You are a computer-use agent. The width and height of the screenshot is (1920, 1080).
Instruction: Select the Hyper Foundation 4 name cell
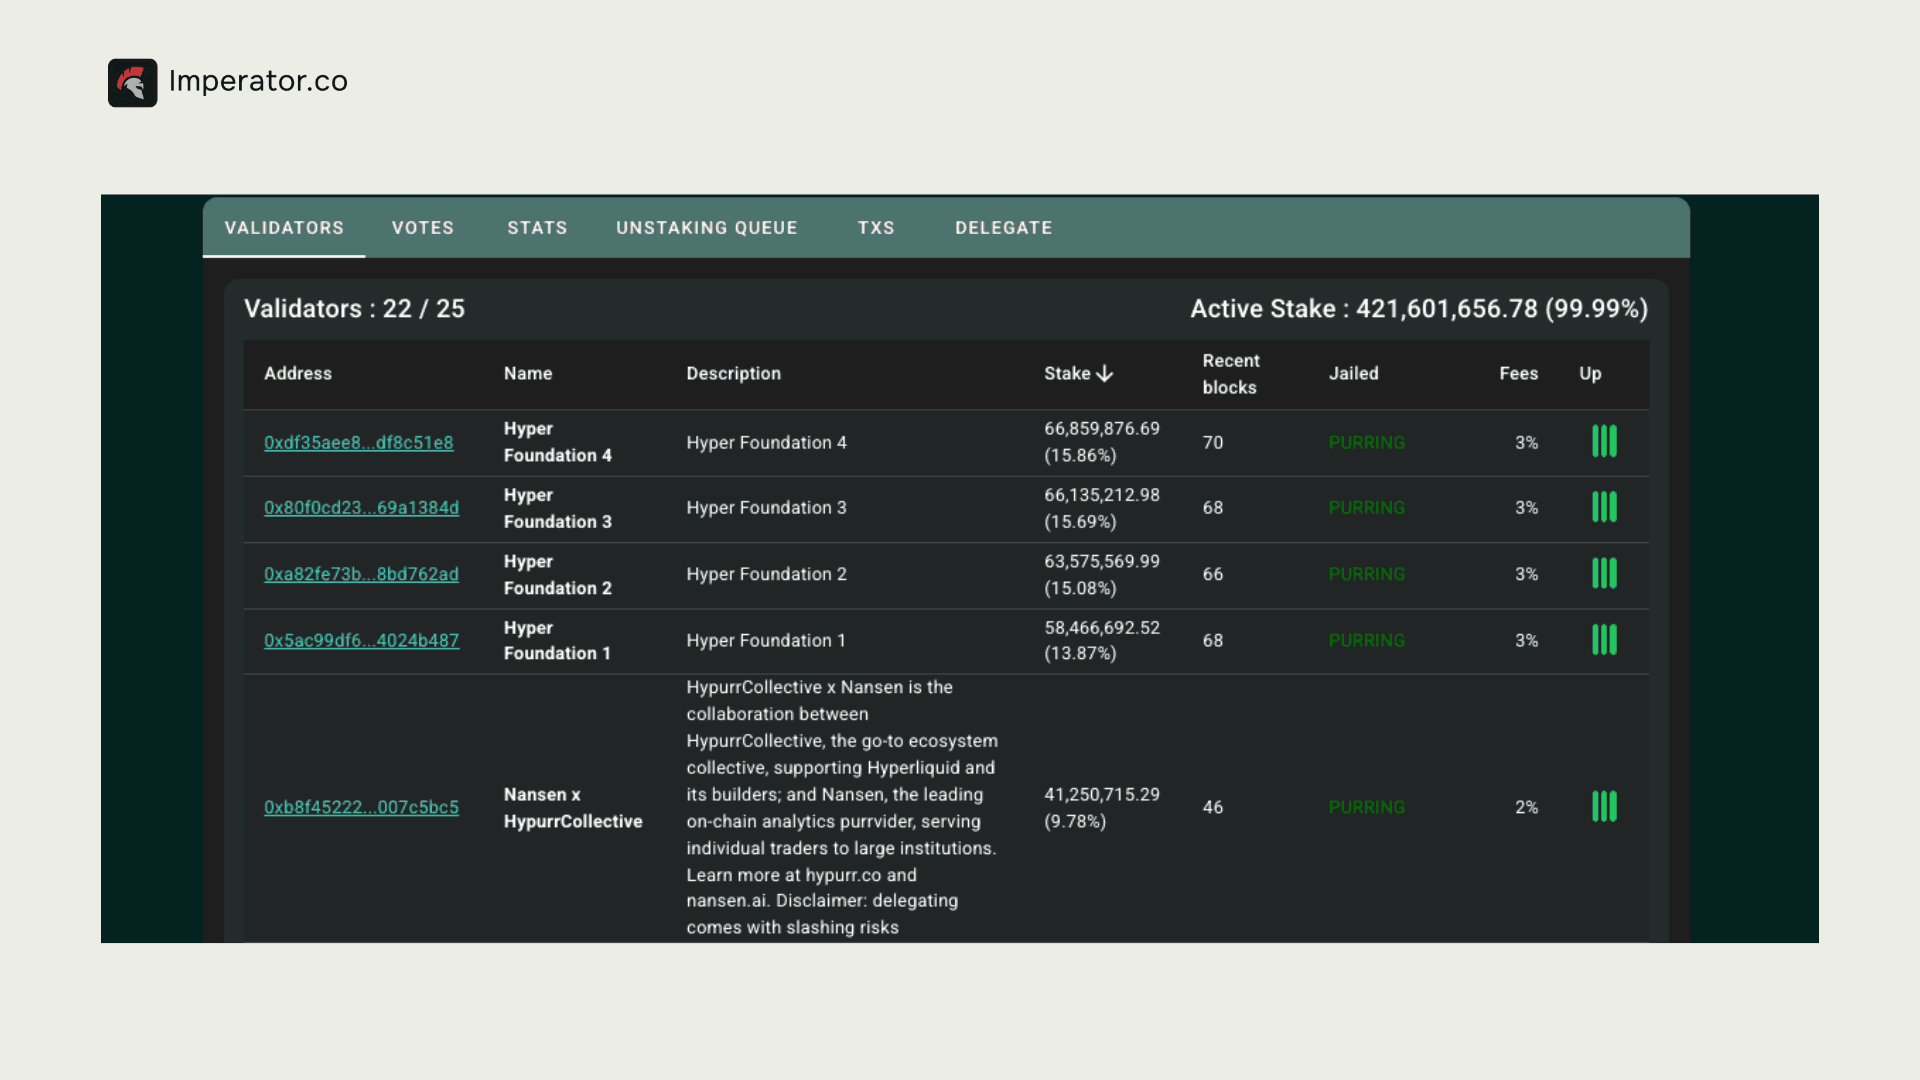coord(558,442)
